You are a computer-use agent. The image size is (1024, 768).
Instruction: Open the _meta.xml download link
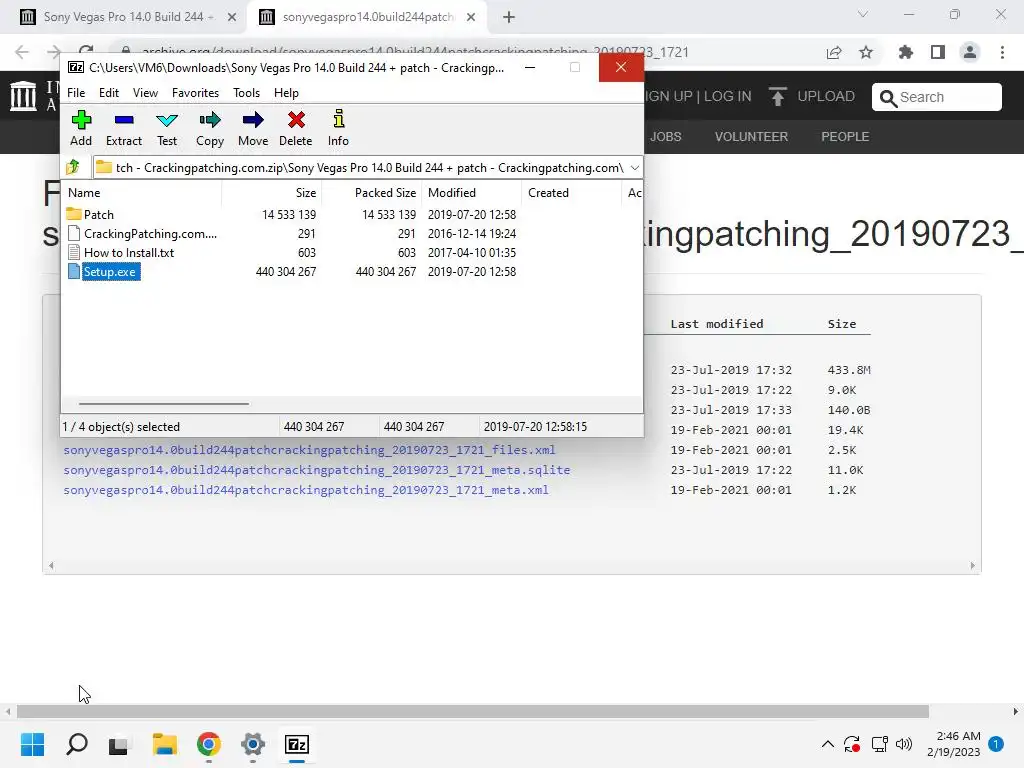pyautogui.click(x=306, y=490)
